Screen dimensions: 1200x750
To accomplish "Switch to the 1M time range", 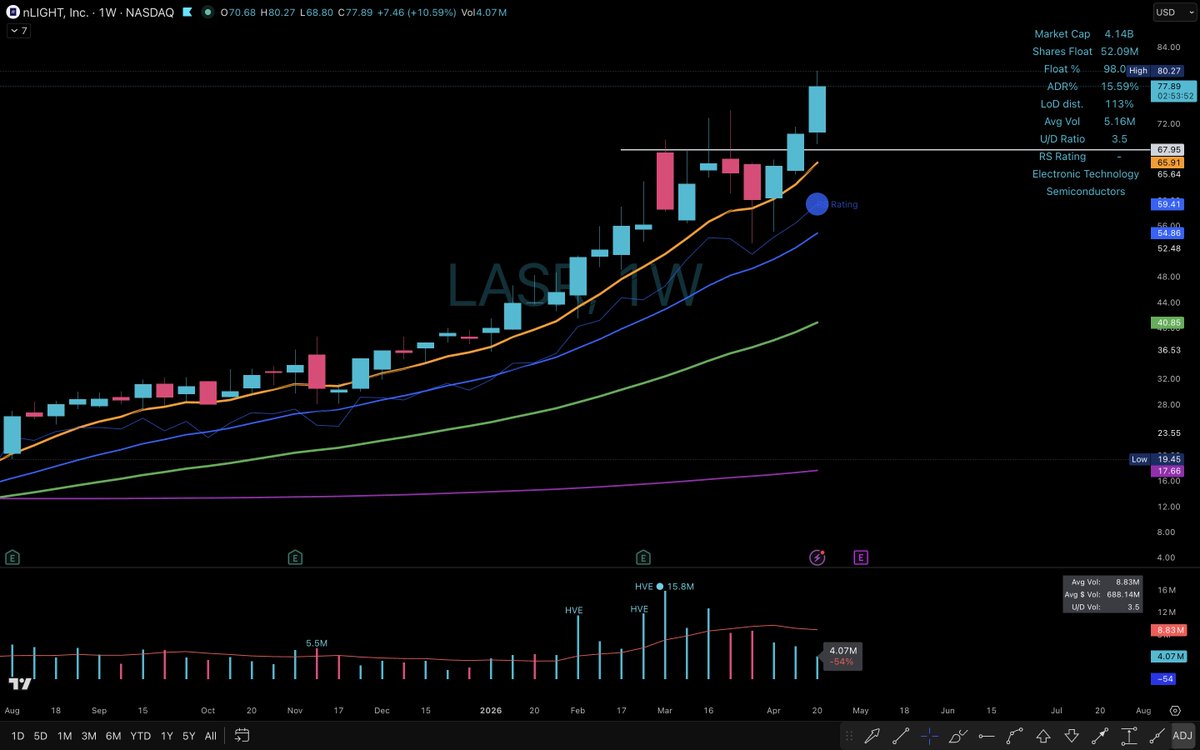I will click(65, 736).
